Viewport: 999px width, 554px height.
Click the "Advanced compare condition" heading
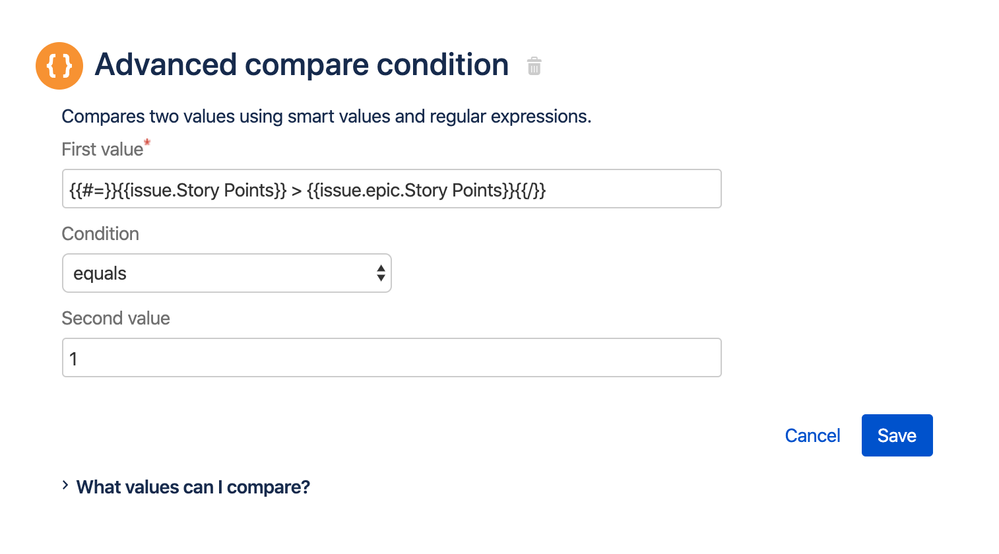(x=301, y=66)
